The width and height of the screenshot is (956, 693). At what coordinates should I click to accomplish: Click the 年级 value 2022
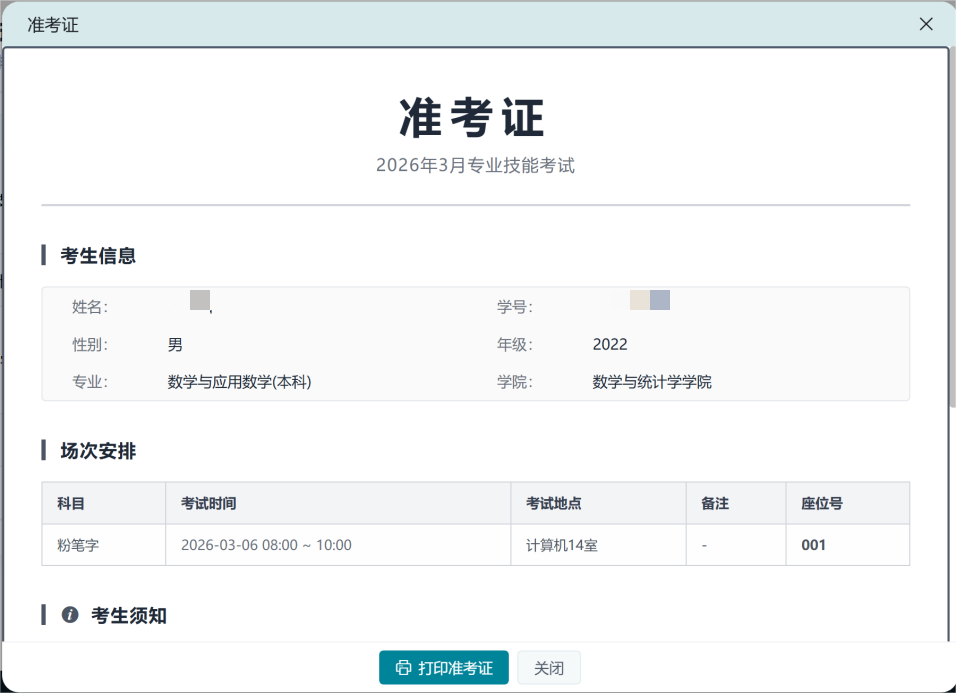[x=610, y=344]
